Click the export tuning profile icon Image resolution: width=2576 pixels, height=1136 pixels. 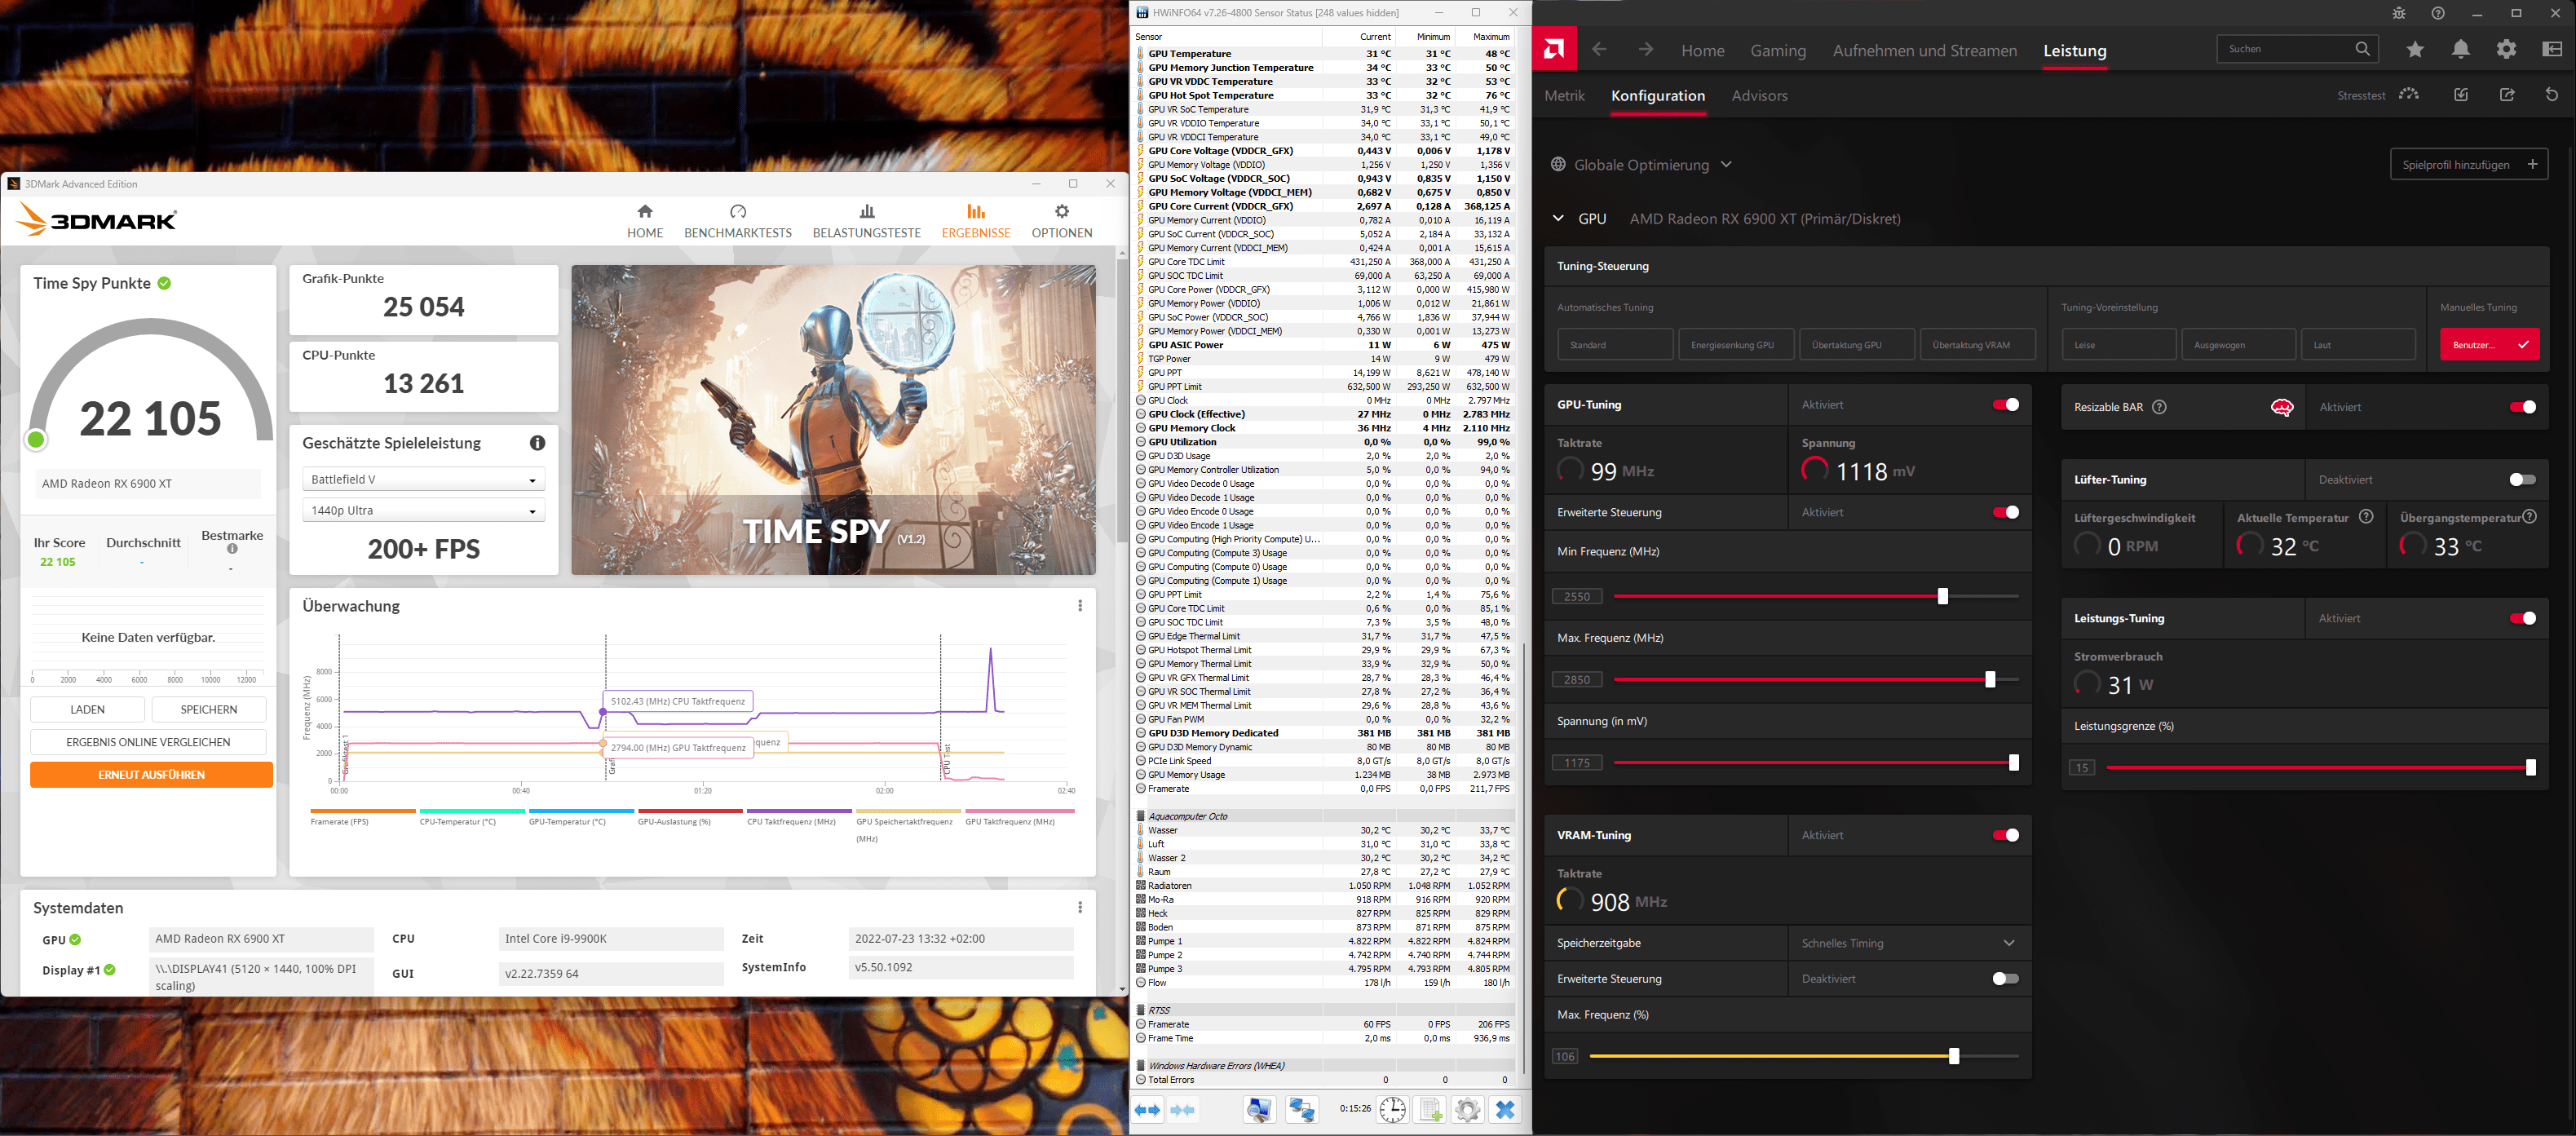coord(2507,95)
